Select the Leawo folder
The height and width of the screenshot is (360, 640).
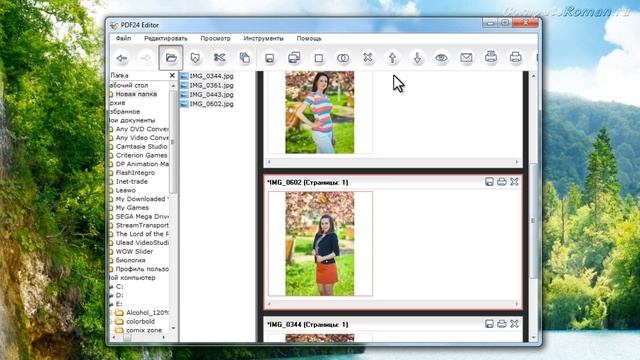(x=125, y=190)
